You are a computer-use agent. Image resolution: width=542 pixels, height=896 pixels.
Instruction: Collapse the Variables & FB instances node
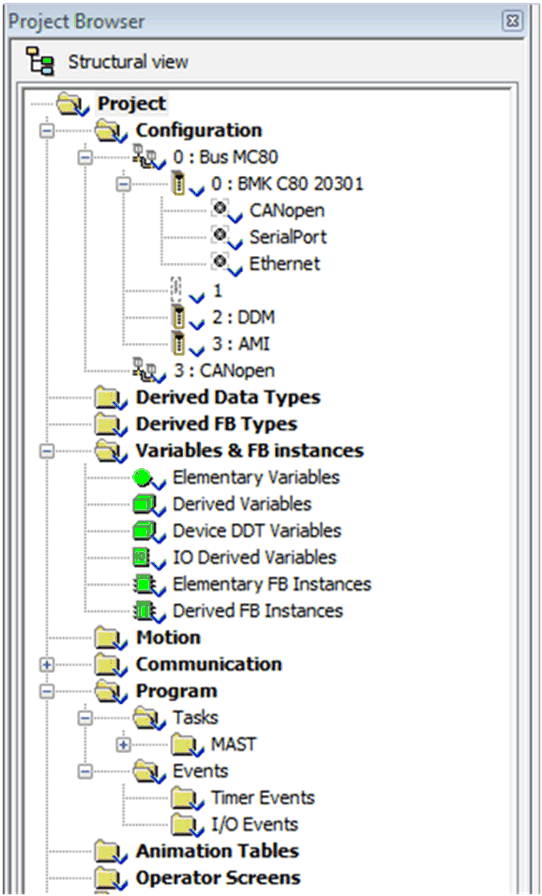tap(47, 451)
